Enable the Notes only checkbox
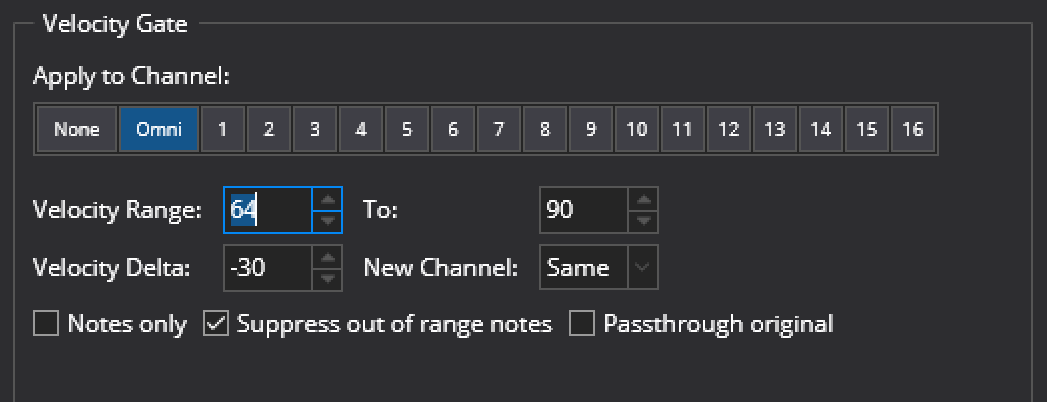This screenshot has height=402, width=1047. click(46, 324)
